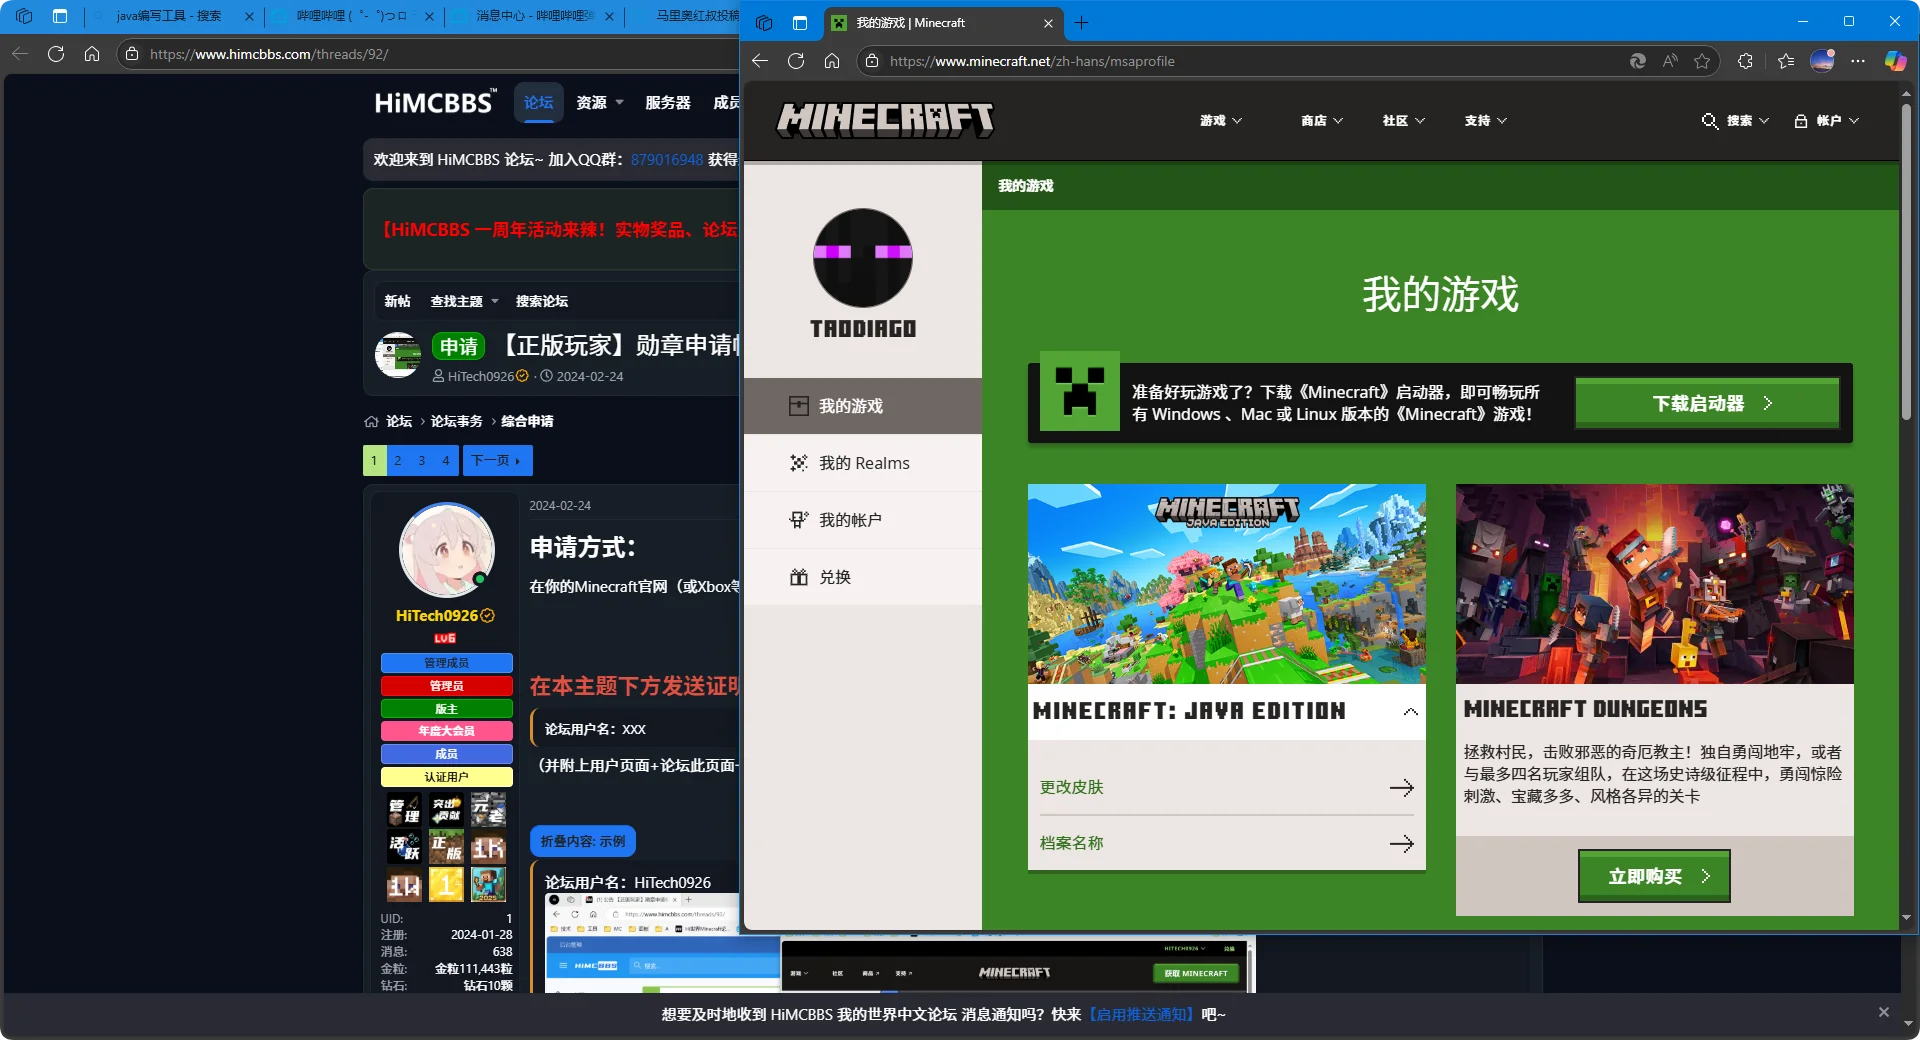Refresh the HiMCBBS forum page
This screenshot has width=1920, height=1040.
(56, 54)
